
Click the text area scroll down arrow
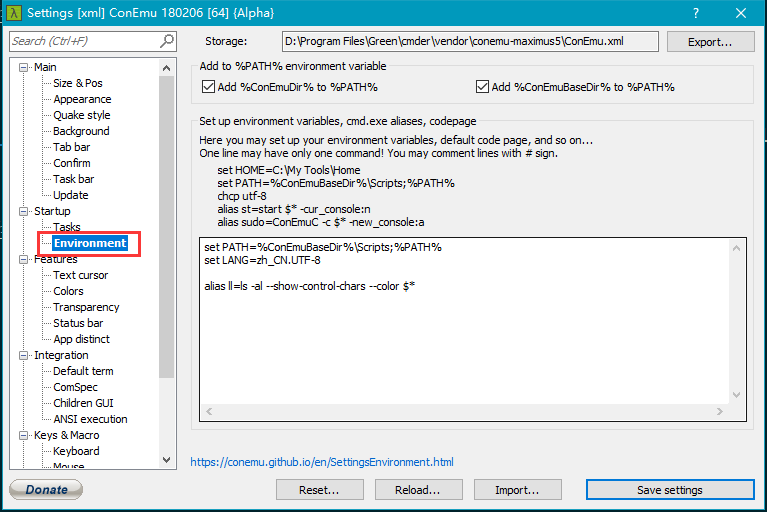click(736, 395)
